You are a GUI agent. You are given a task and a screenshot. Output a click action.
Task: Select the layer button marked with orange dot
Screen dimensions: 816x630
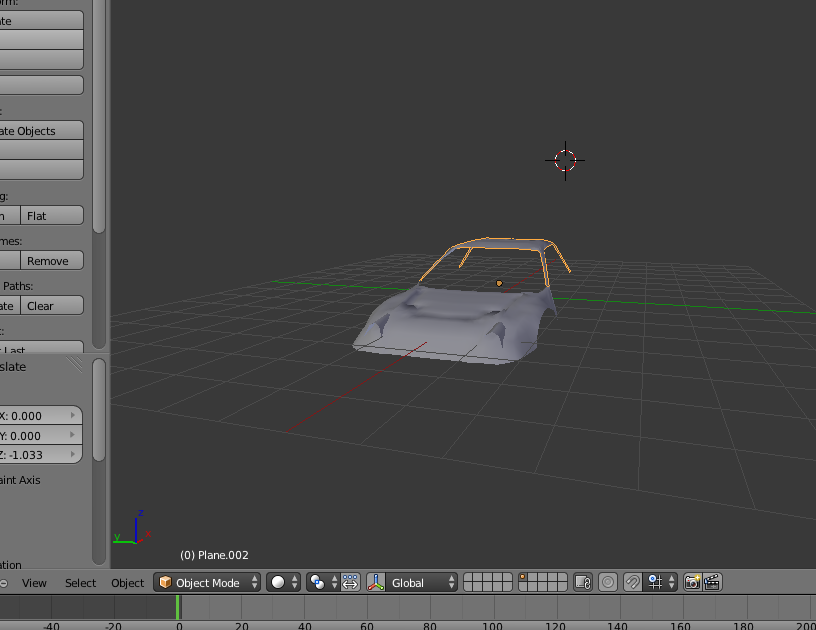524,577
